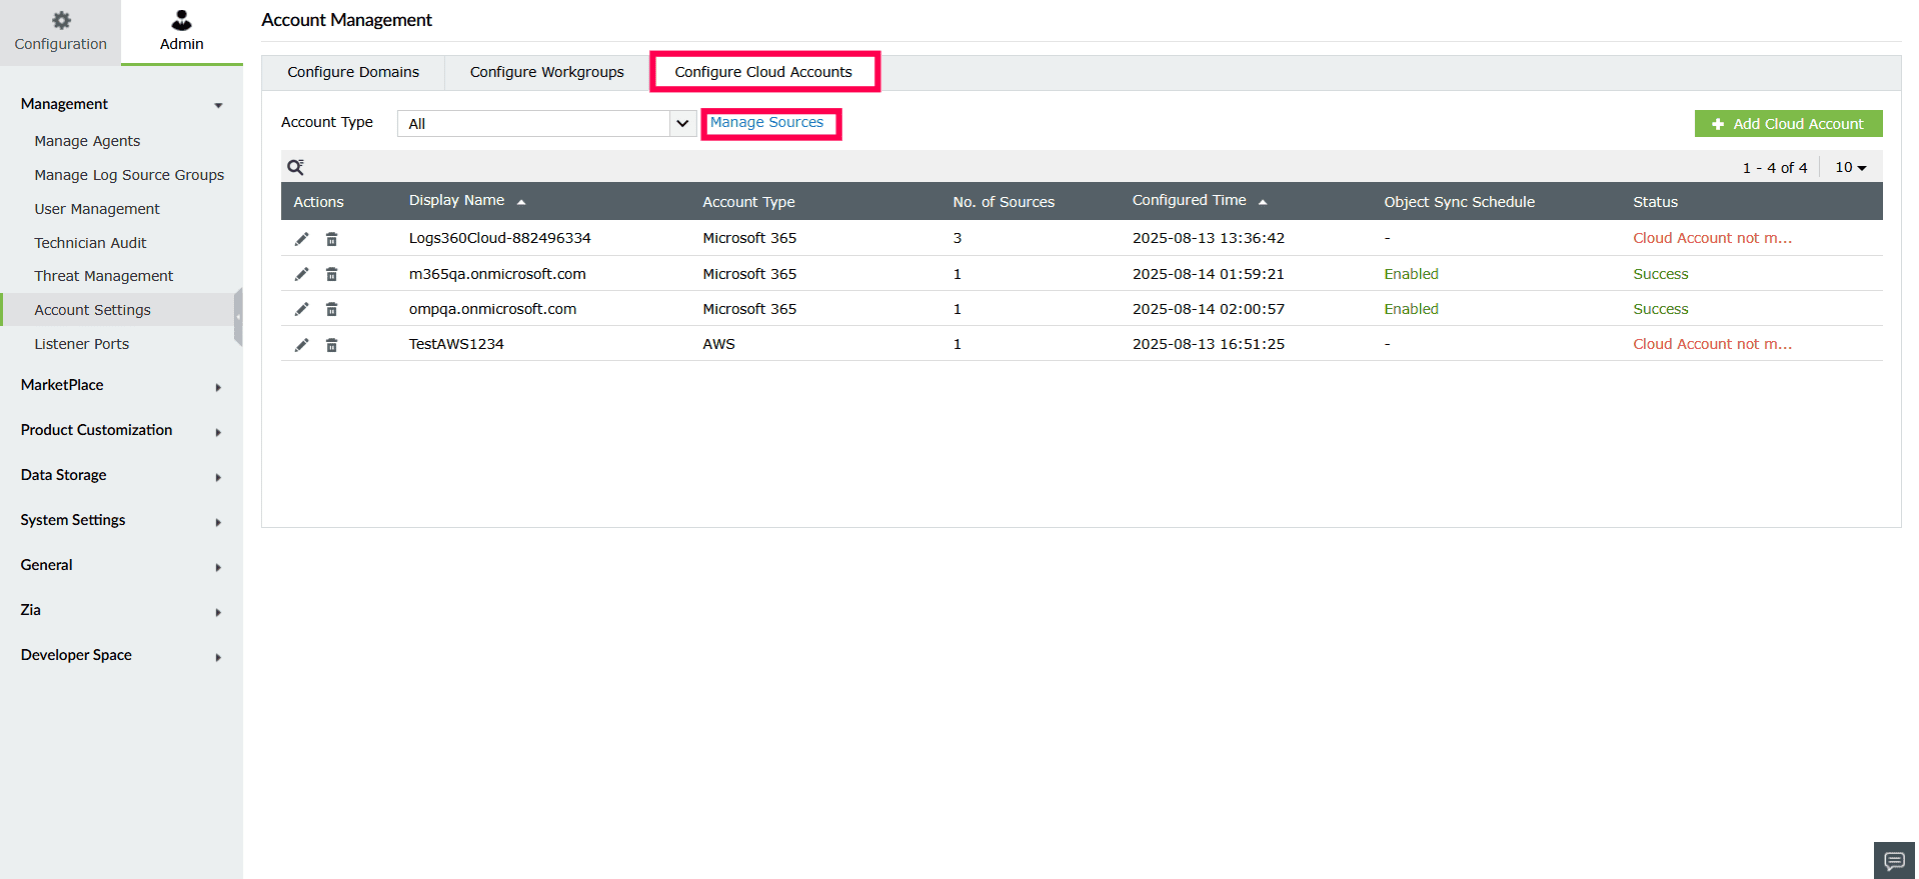
Task: Sort by Display Name column
Action: click(x=466, y=201)
